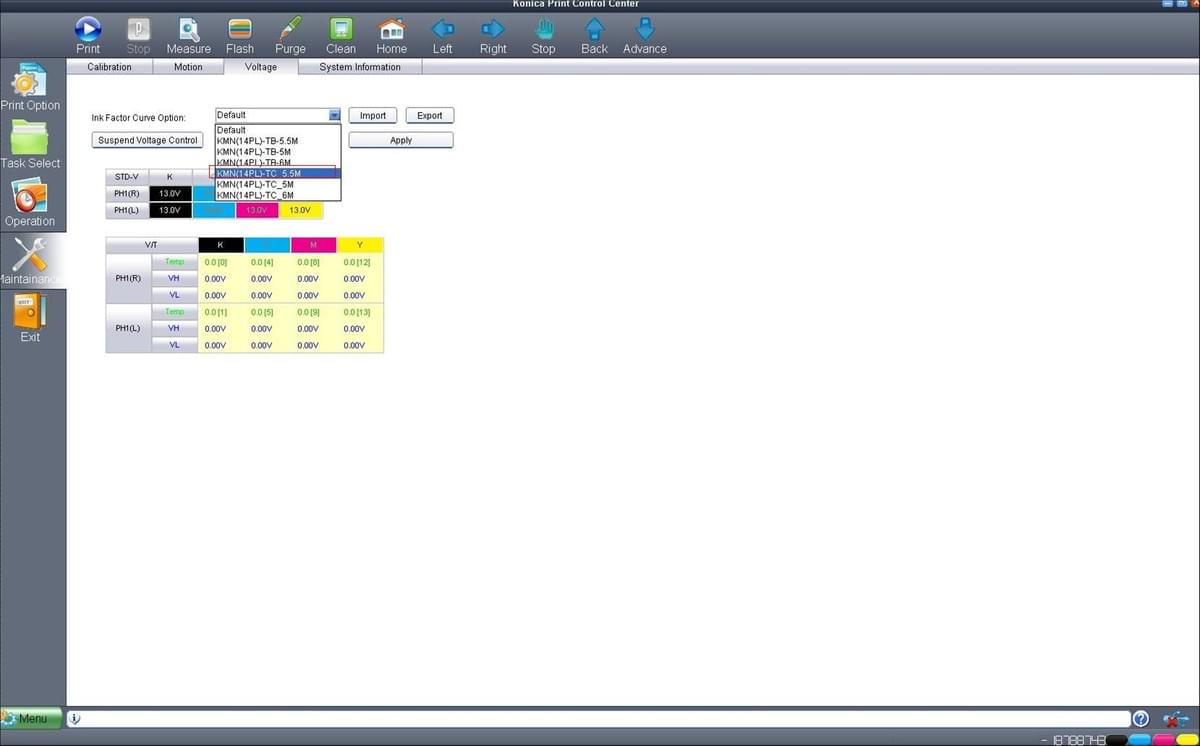Click the yellow Y header in V/T table
1200x746 pixels.
point(360,245)
